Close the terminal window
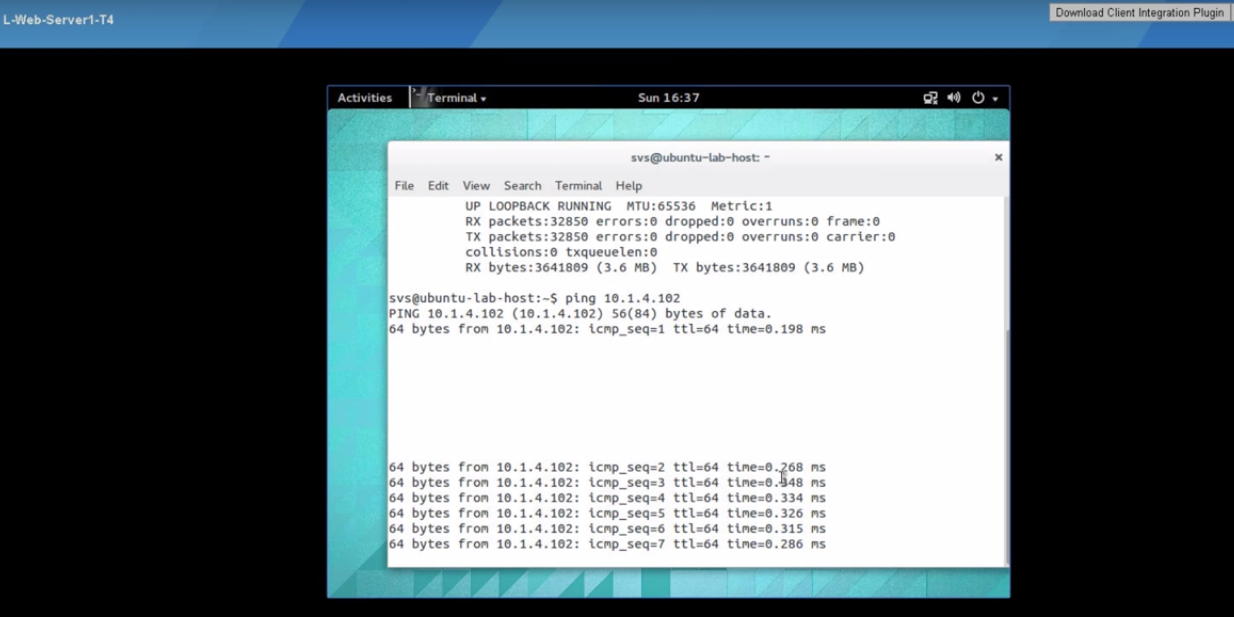 click(x=998, y=157)
